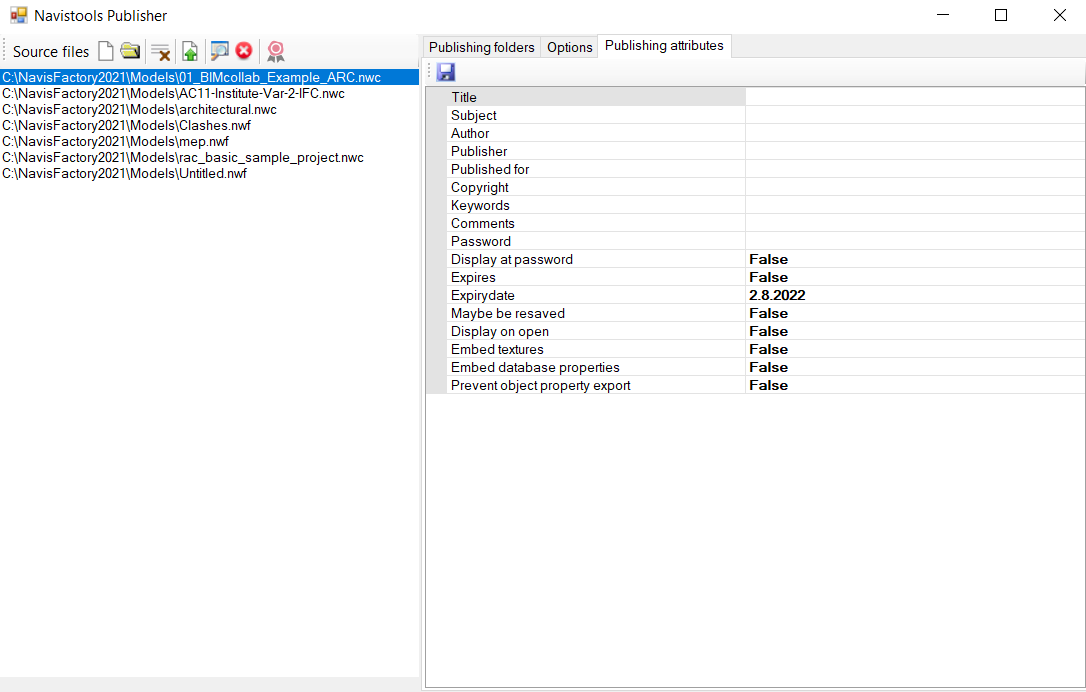Click the Navistools Publisher app icon in title bar
Viewport: 1086px width, 692px height.
[x=19, y=15]
